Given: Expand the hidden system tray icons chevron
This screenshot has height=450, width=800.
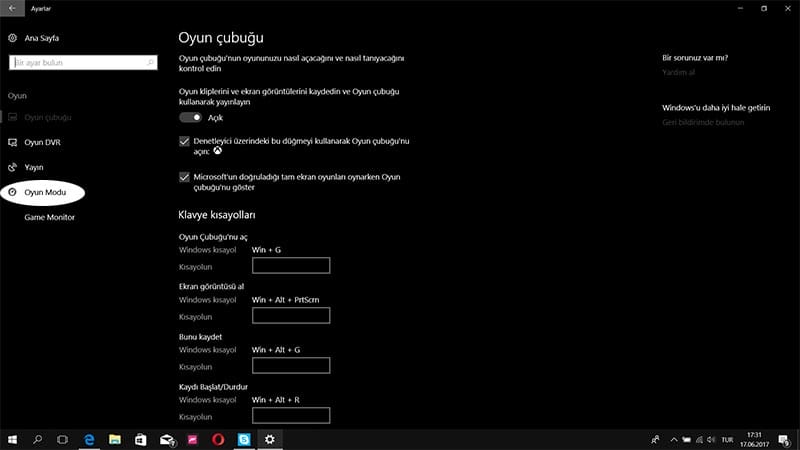Looking at the screenshot, I should pyautogui.click(x=672, y=439).
